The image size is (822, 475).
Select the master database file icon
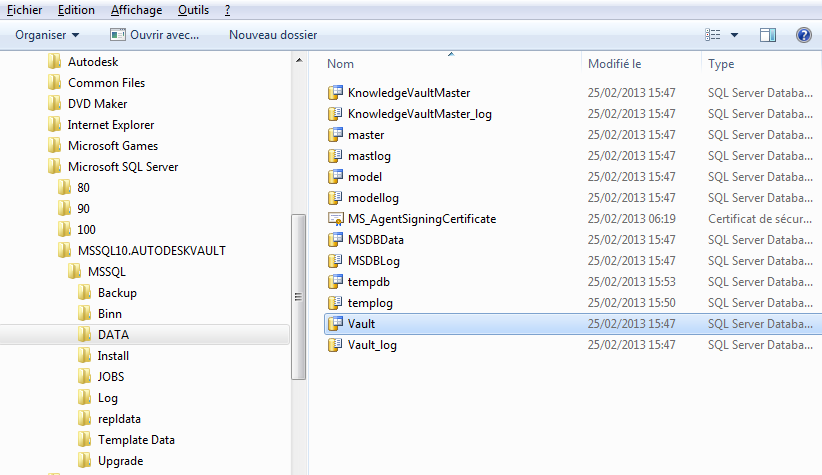(x=336, y=135)
